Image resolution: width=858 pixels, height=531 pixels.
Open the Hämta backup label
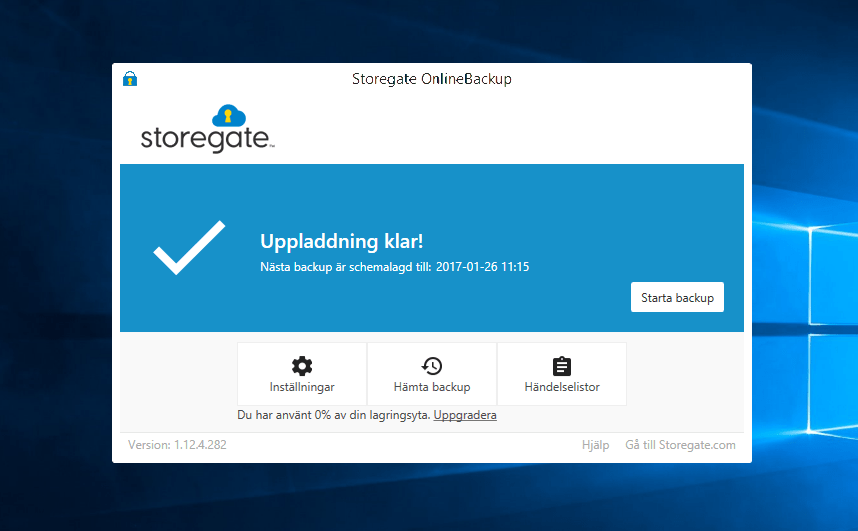432,387
